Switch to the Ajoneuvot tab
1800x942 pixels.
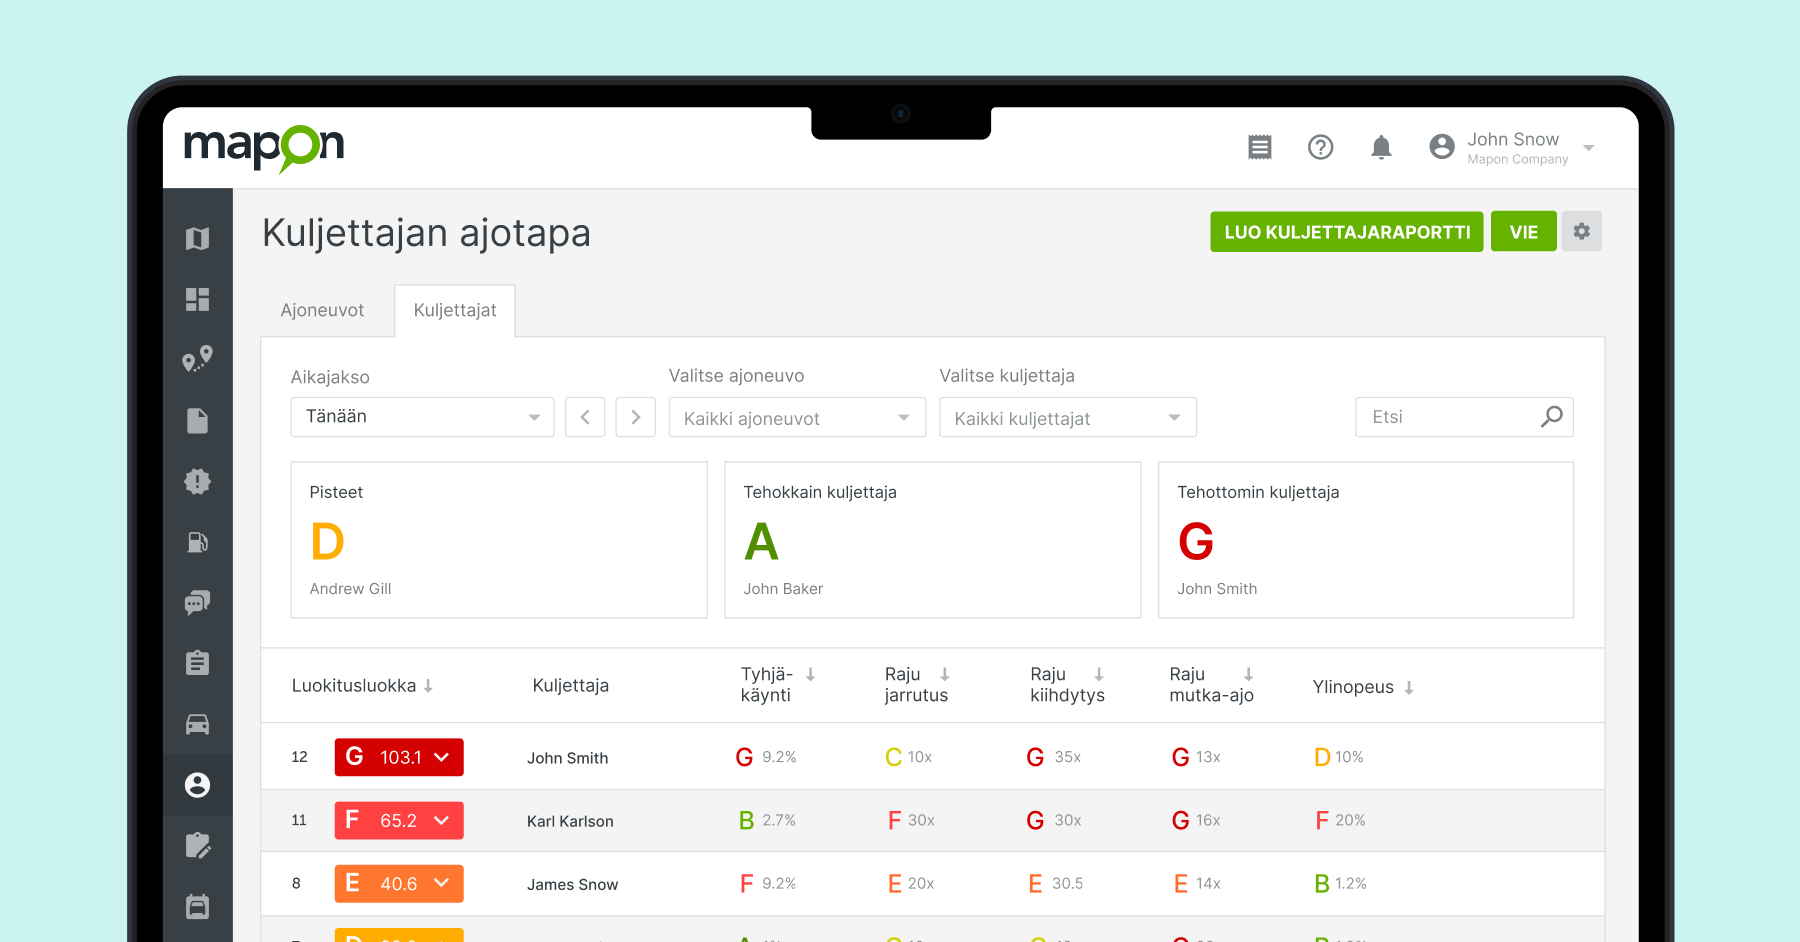tap(322, 311)
